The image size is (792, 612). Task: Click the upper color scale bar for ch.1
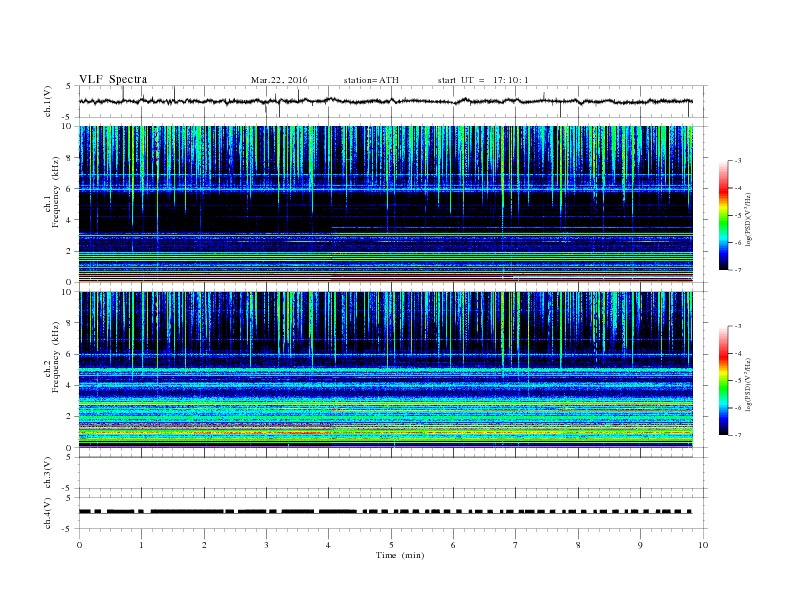(723, 215)
